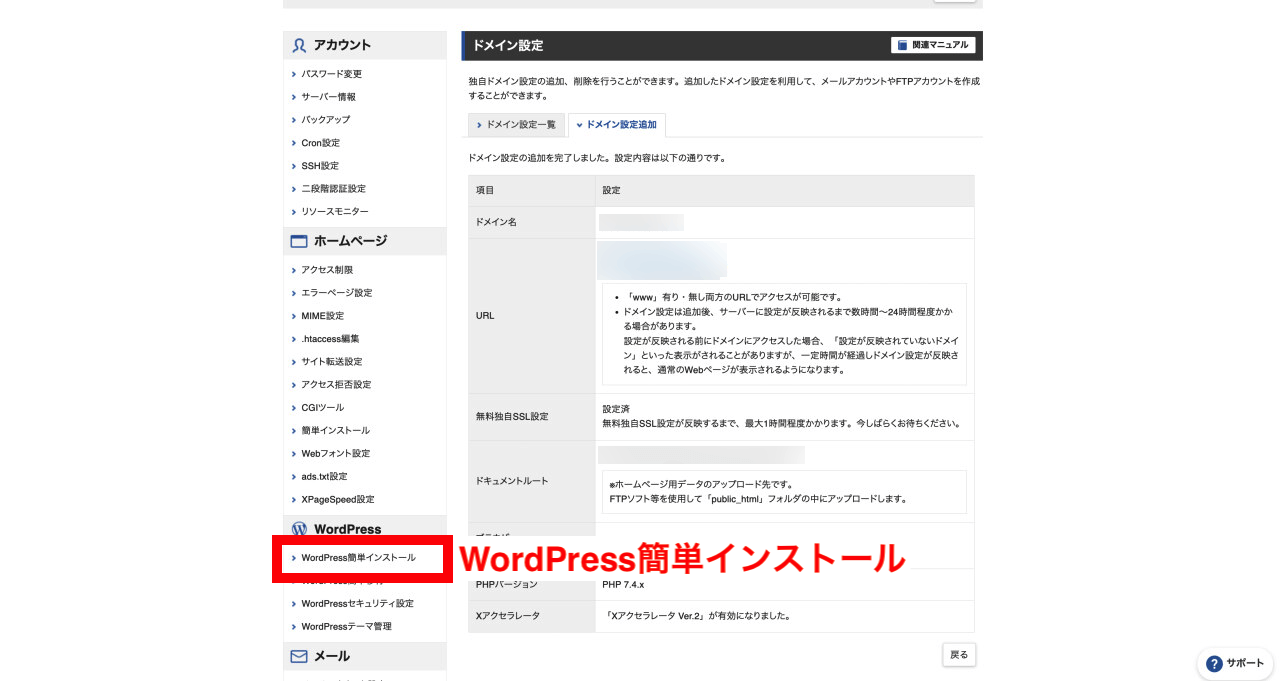Click the chevron icon on ドメイン設定一覧 tab
Viewport: 1280px width, 681px height.
point(480,125)
